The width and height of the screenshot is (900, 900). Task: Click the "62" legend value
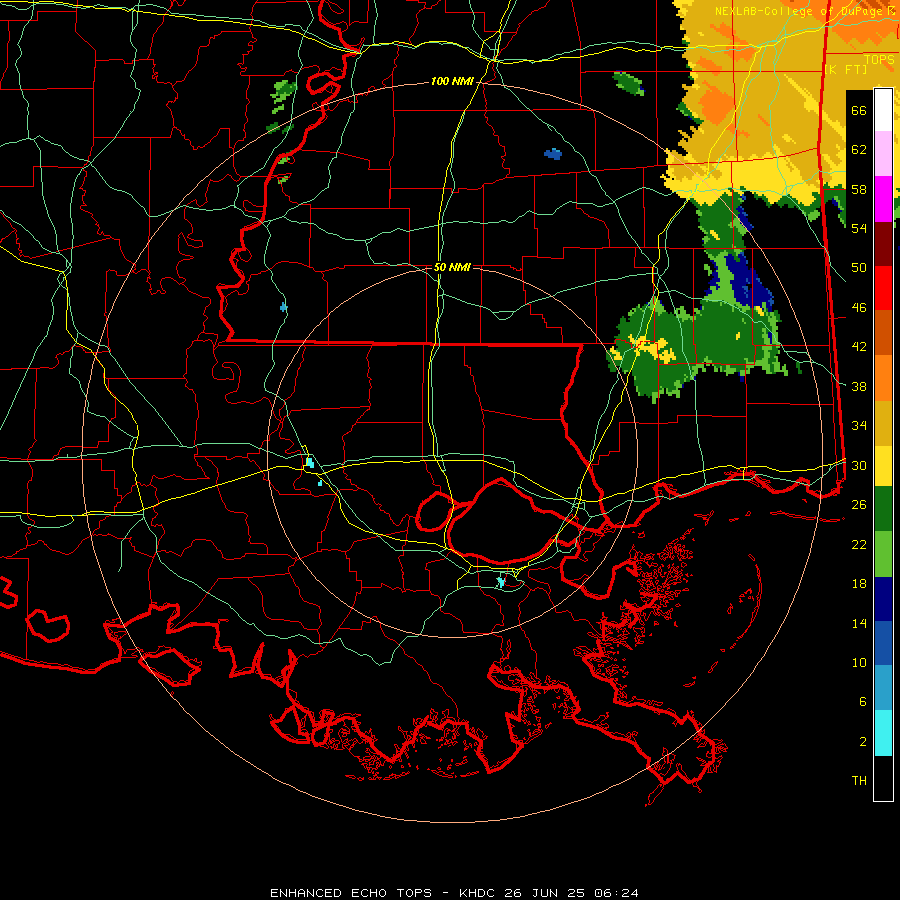859,149
